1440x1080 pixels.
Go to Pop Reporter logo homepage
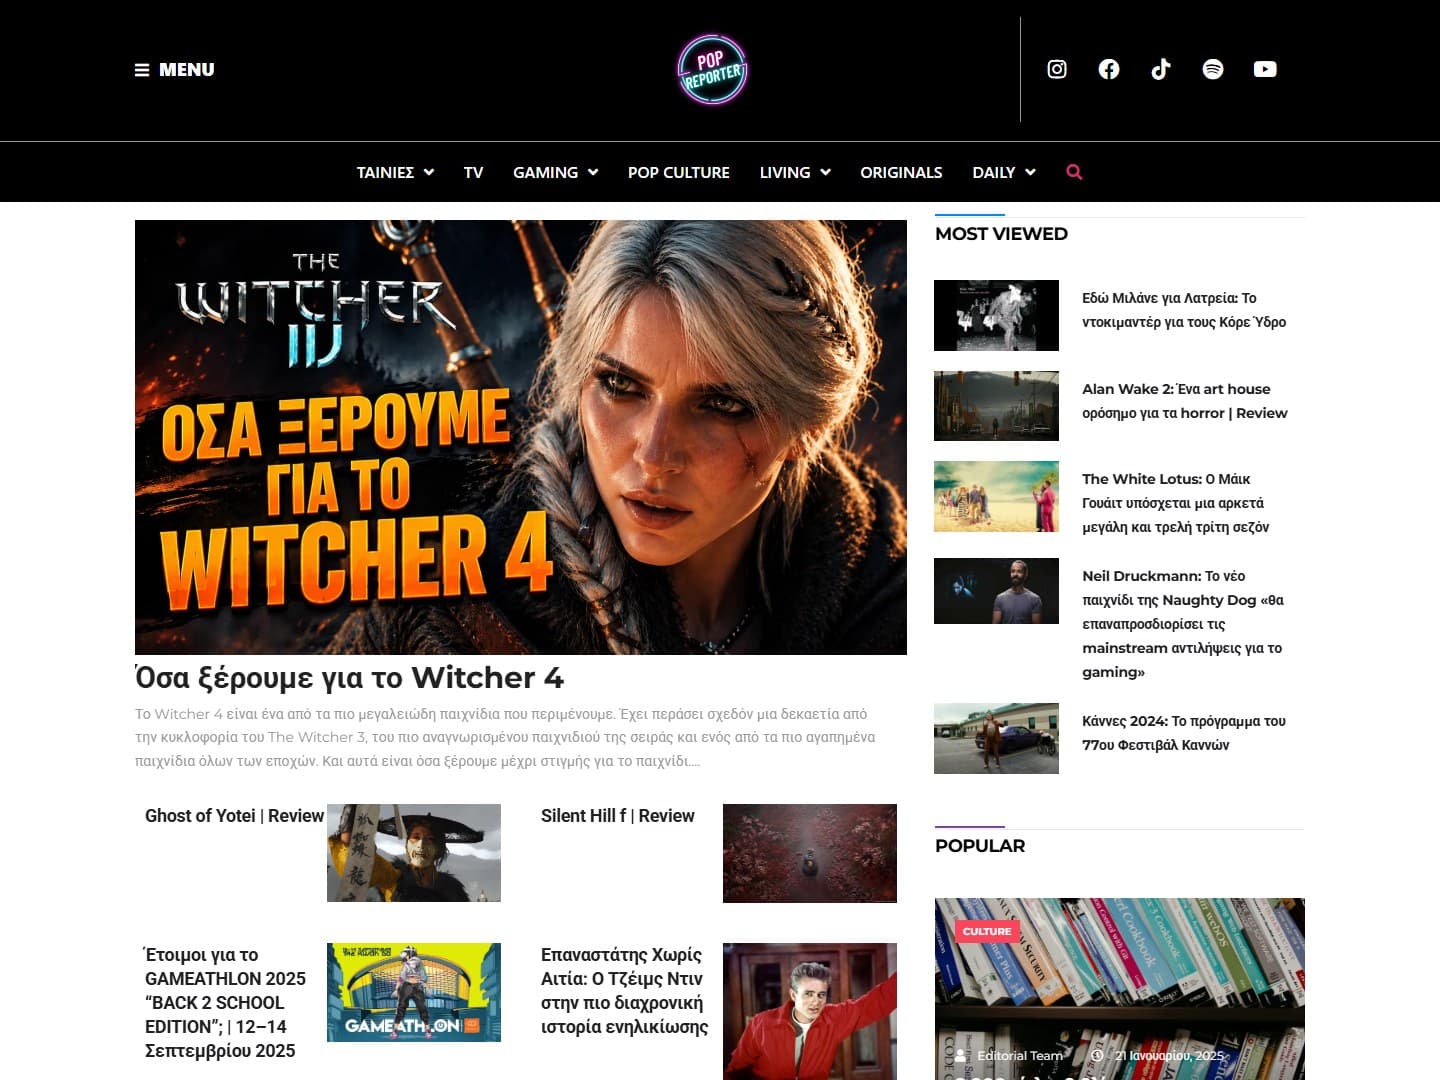coord(712,69)
